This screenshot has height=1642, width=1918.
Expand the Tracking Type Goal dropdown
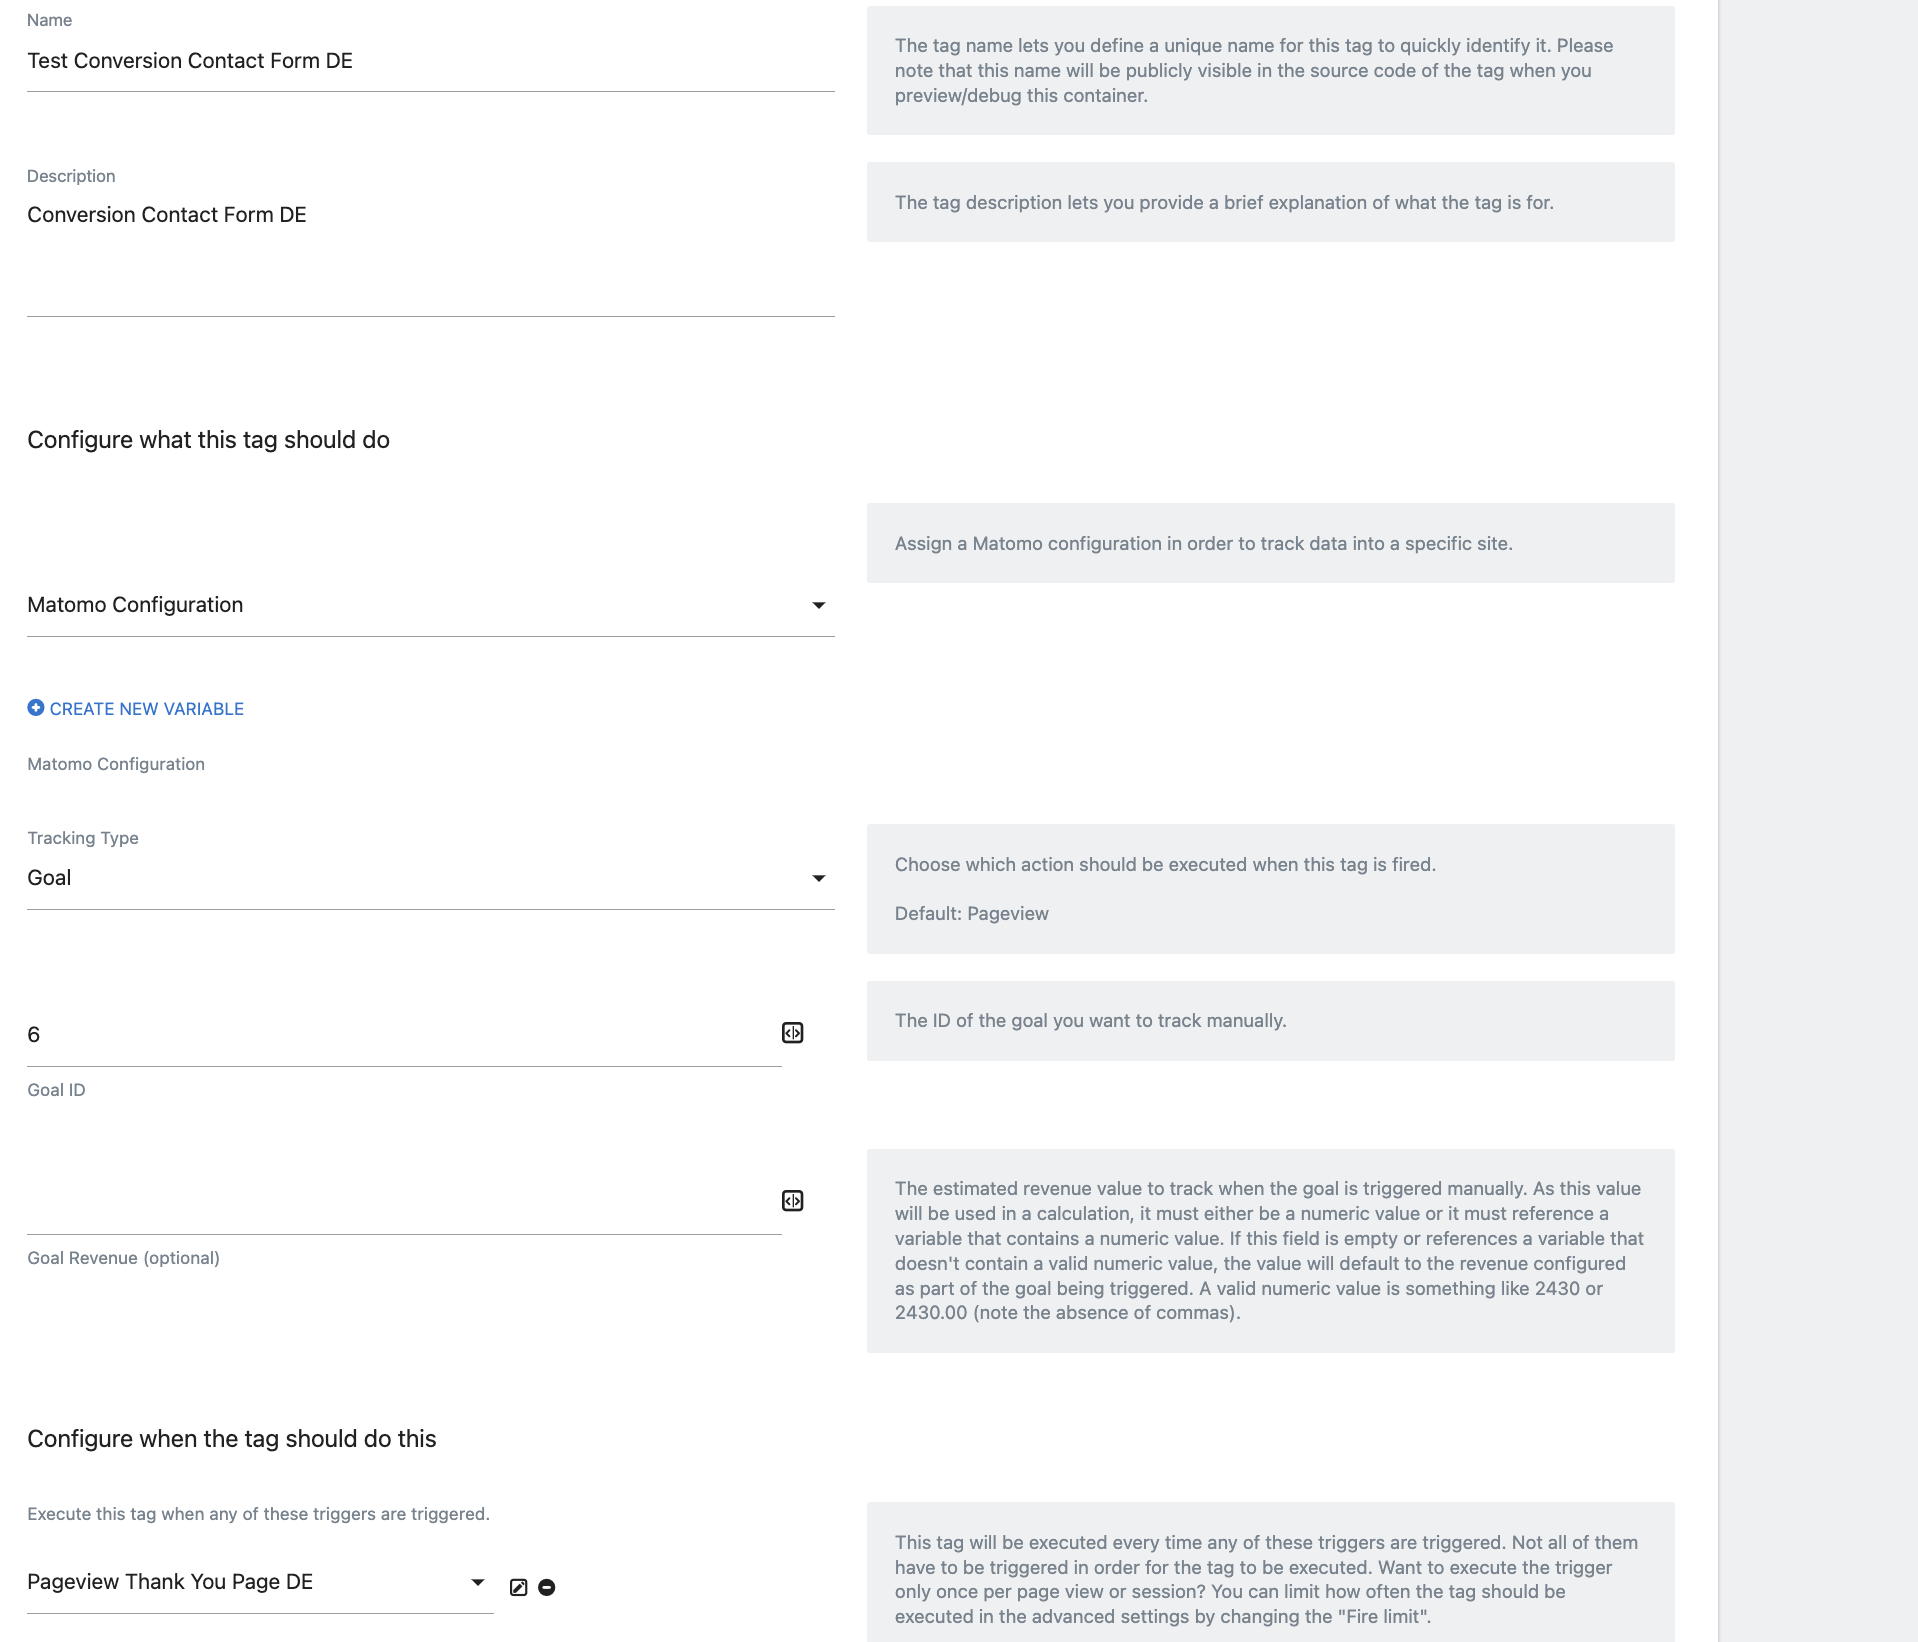tap(819, 878)
